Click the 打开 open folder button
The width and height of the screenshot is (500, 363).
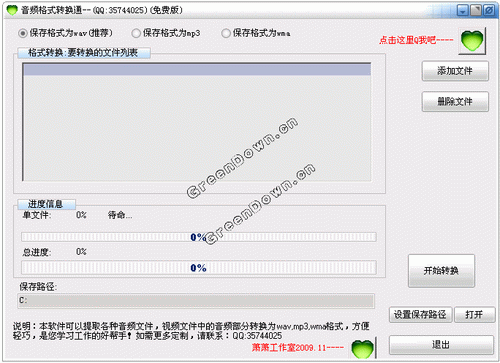point(475,314)
